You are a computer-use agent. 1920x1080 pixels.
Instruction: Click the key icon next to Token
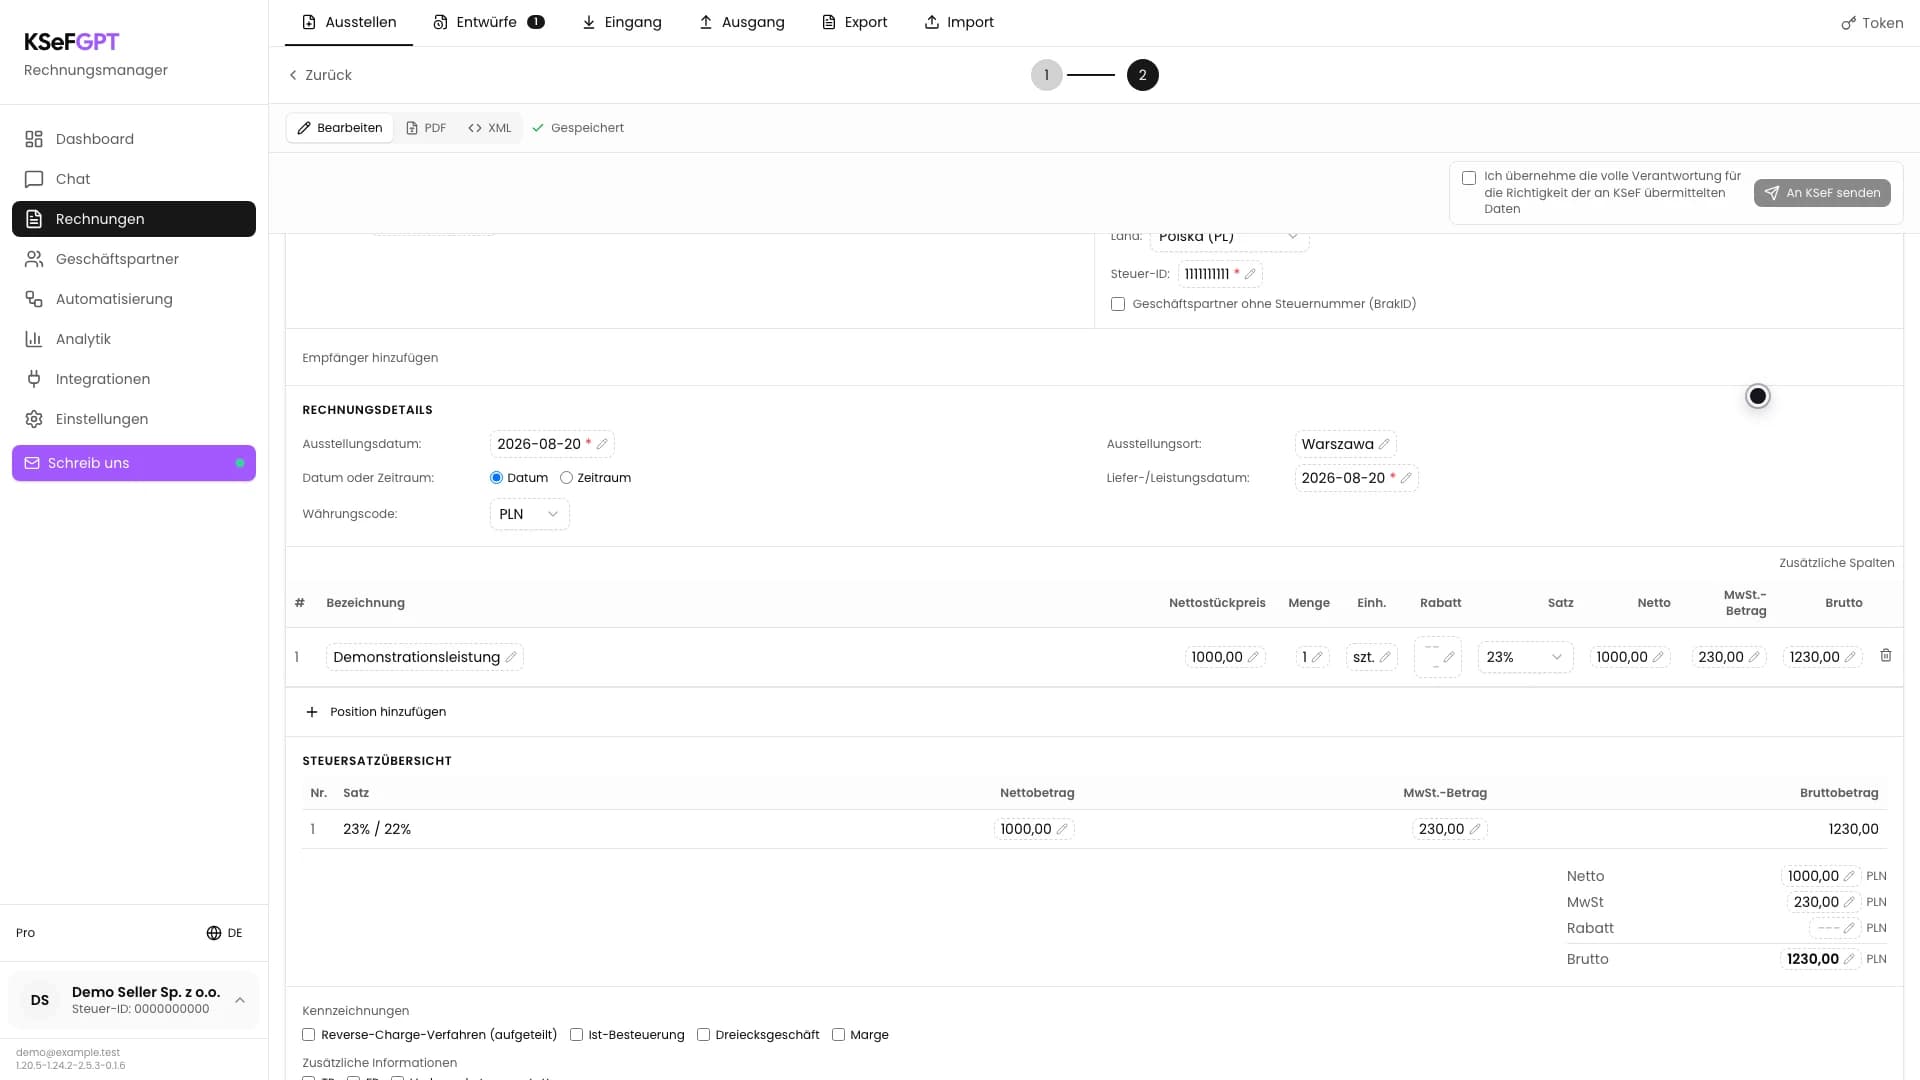click(1849, 23)
